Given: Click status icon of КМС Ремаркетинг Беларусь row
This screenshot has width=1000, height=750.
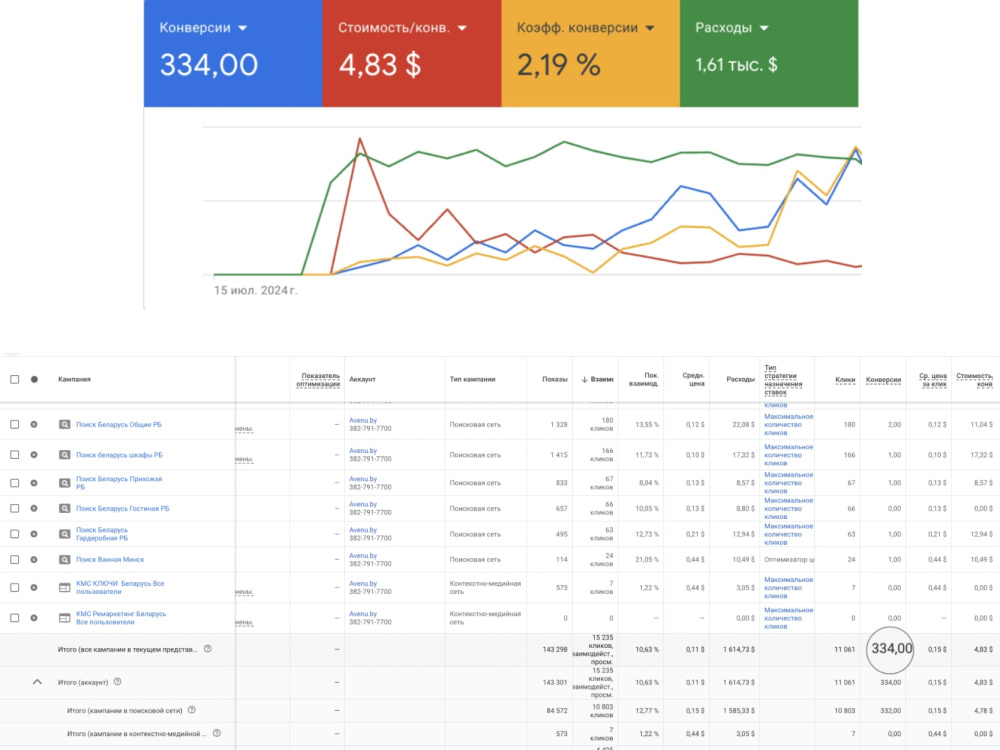Looking at the screenshot, I should 34,618.
